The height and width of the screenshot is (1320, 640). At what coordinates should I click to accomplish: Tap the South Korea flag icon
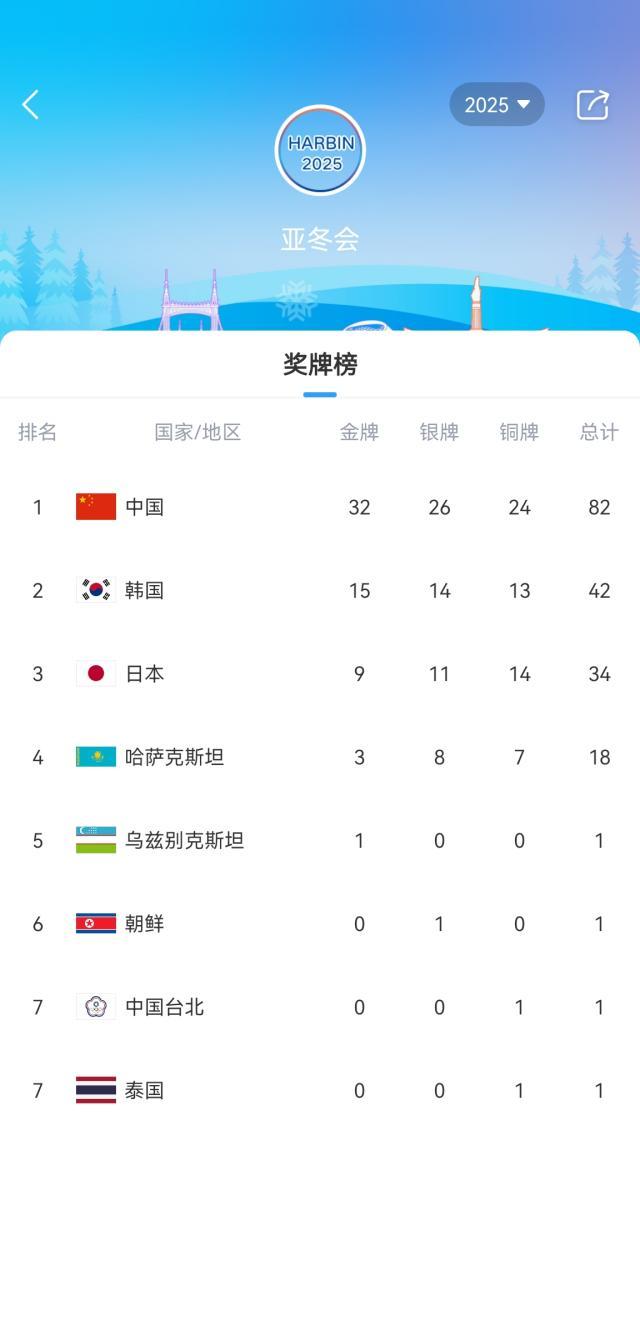[x=96, y=590]
